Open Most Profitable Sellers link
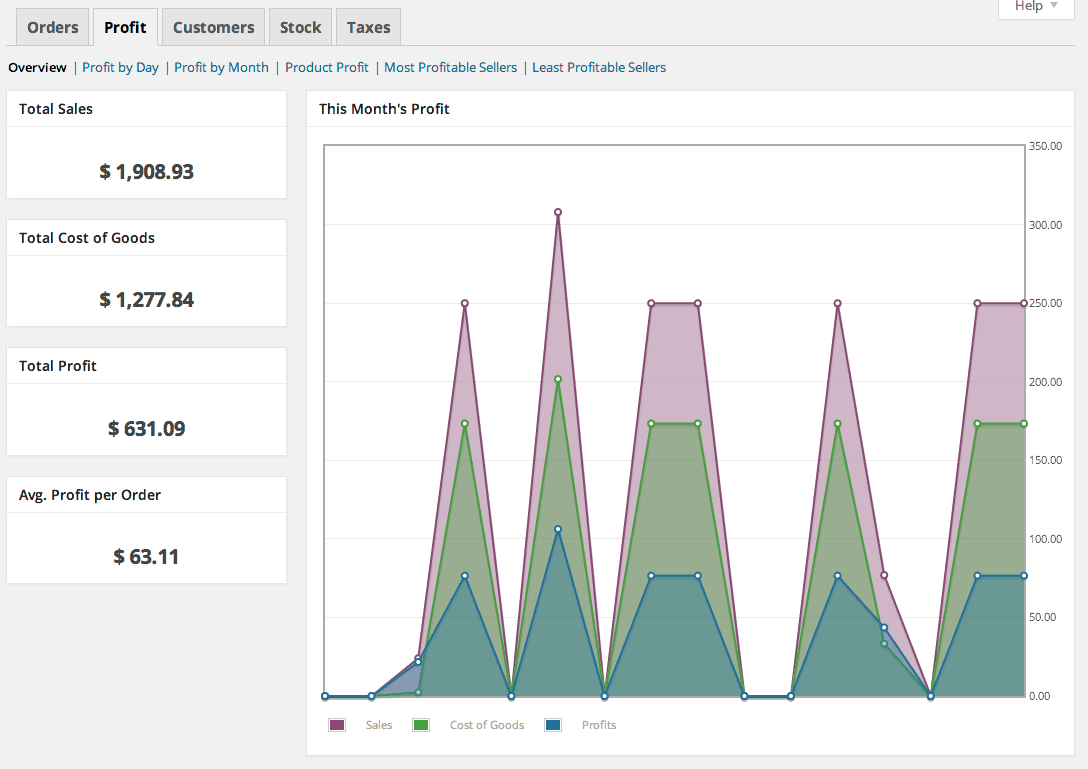 [x=450, y=67]
